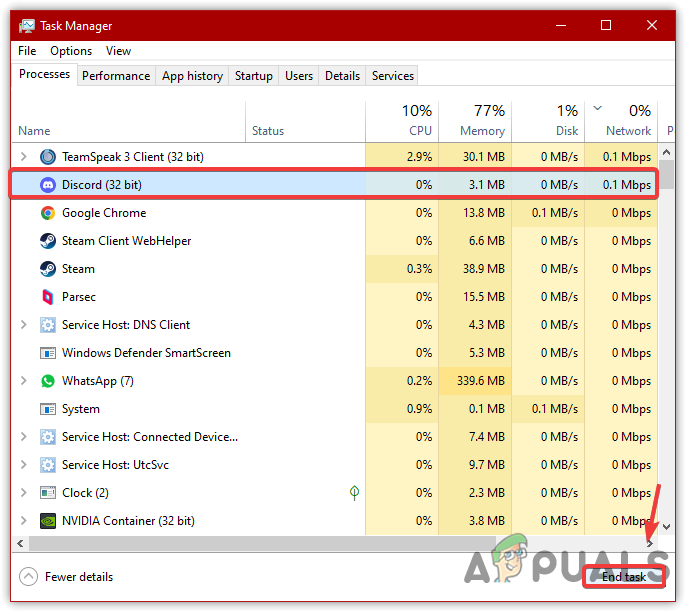Select the Google Chrome process name
The width and height of the screenshot is (686, 612).
click(x=104, y=213)
